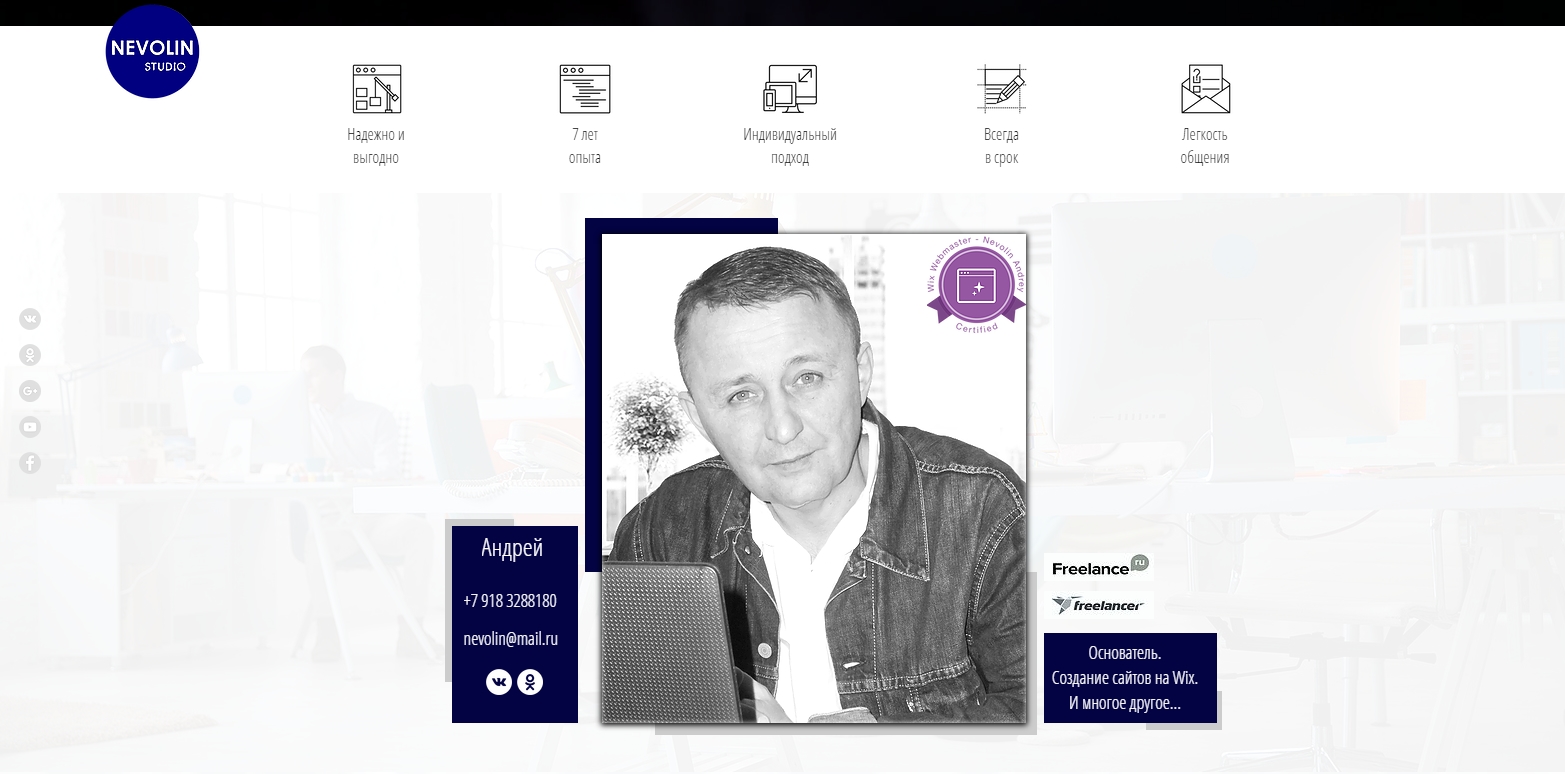Click the 'Индивидуальный подход' text label
This screenshot has width=1565, height=774.
790,146
